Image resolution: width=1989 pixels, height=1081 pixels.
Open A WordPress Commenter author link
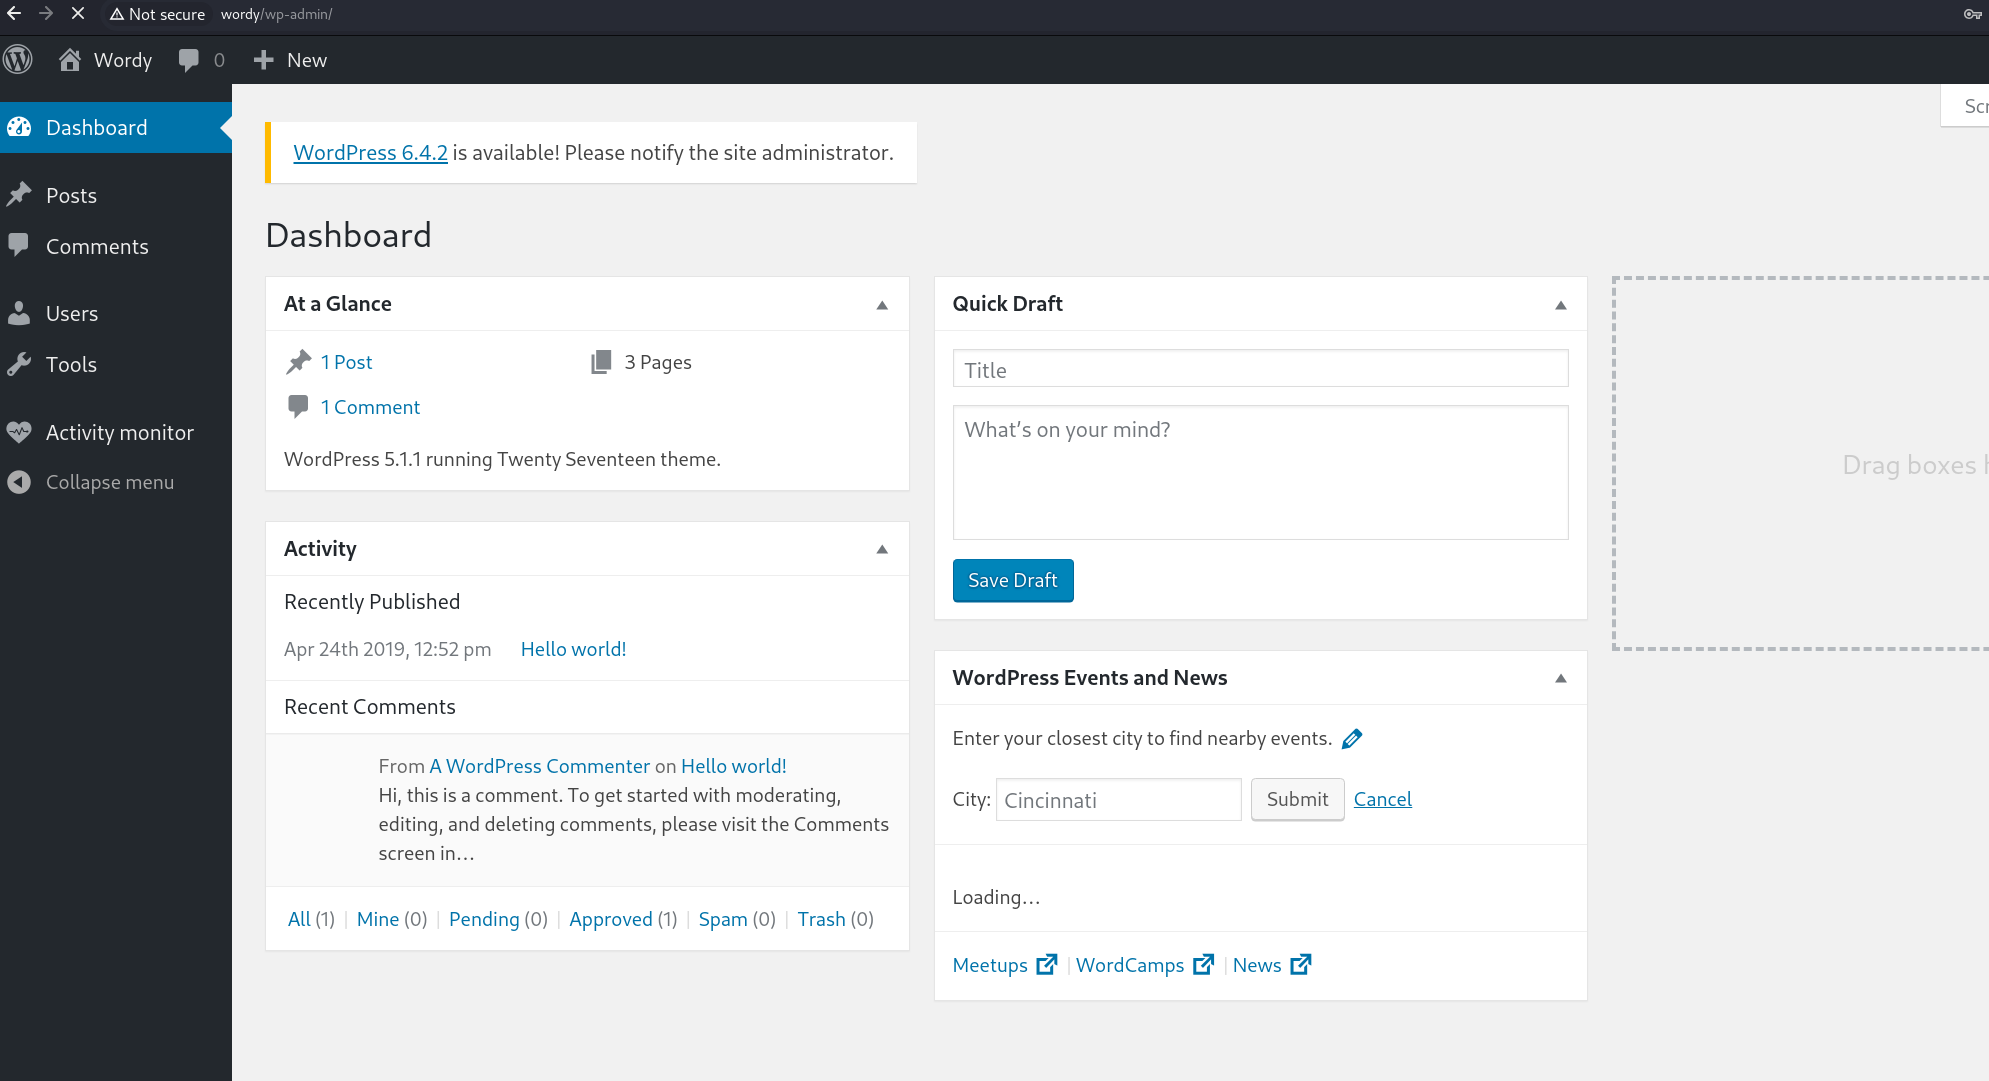(540, 766)
